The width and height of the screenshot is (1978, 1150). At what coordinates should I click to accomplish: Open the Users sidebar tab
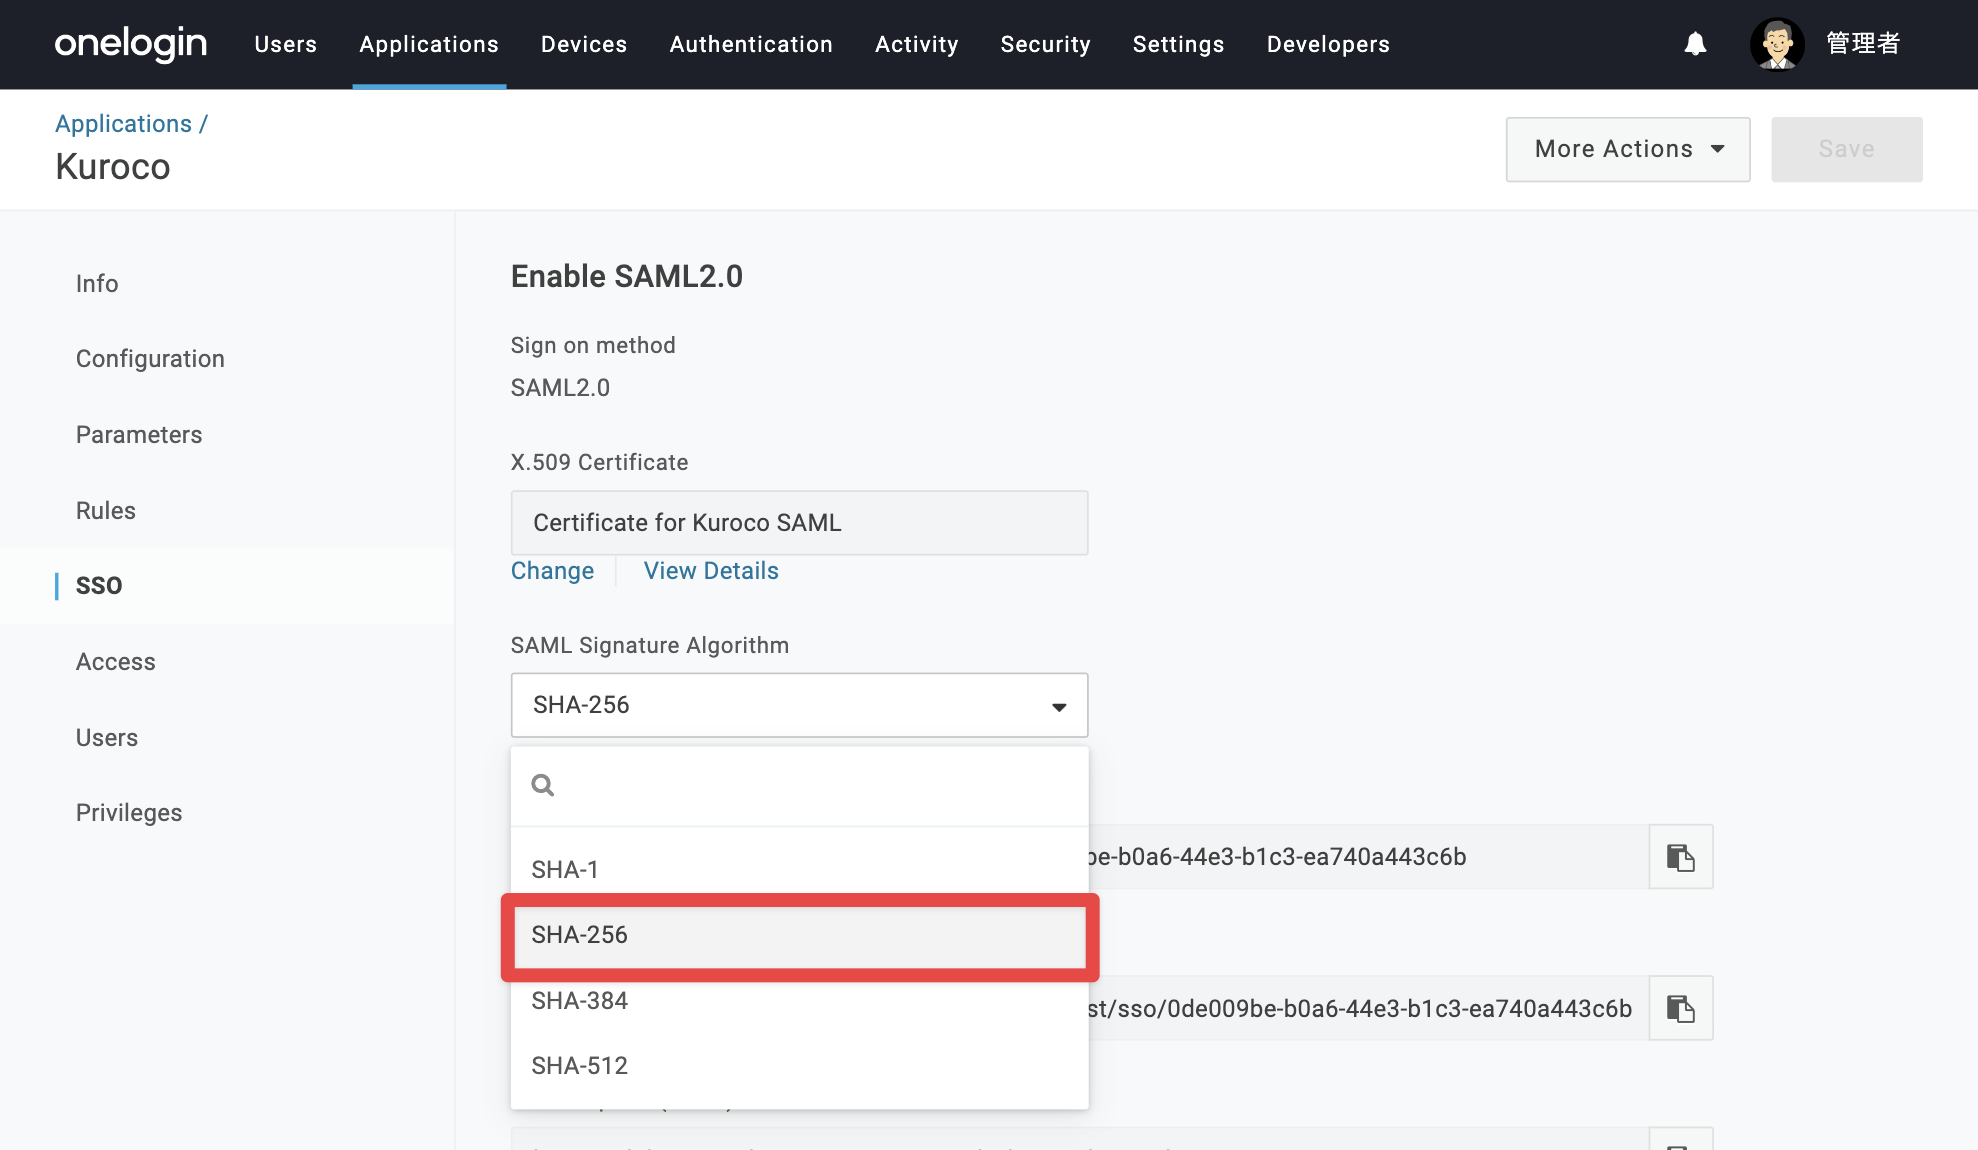[107, 738]
